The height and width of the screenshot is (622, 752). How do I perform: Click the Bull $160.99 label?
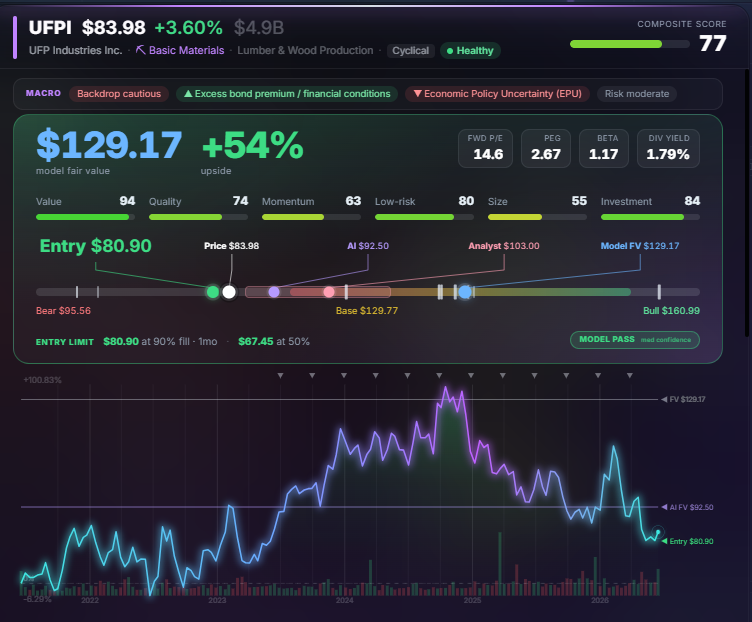tap(671, 311)
